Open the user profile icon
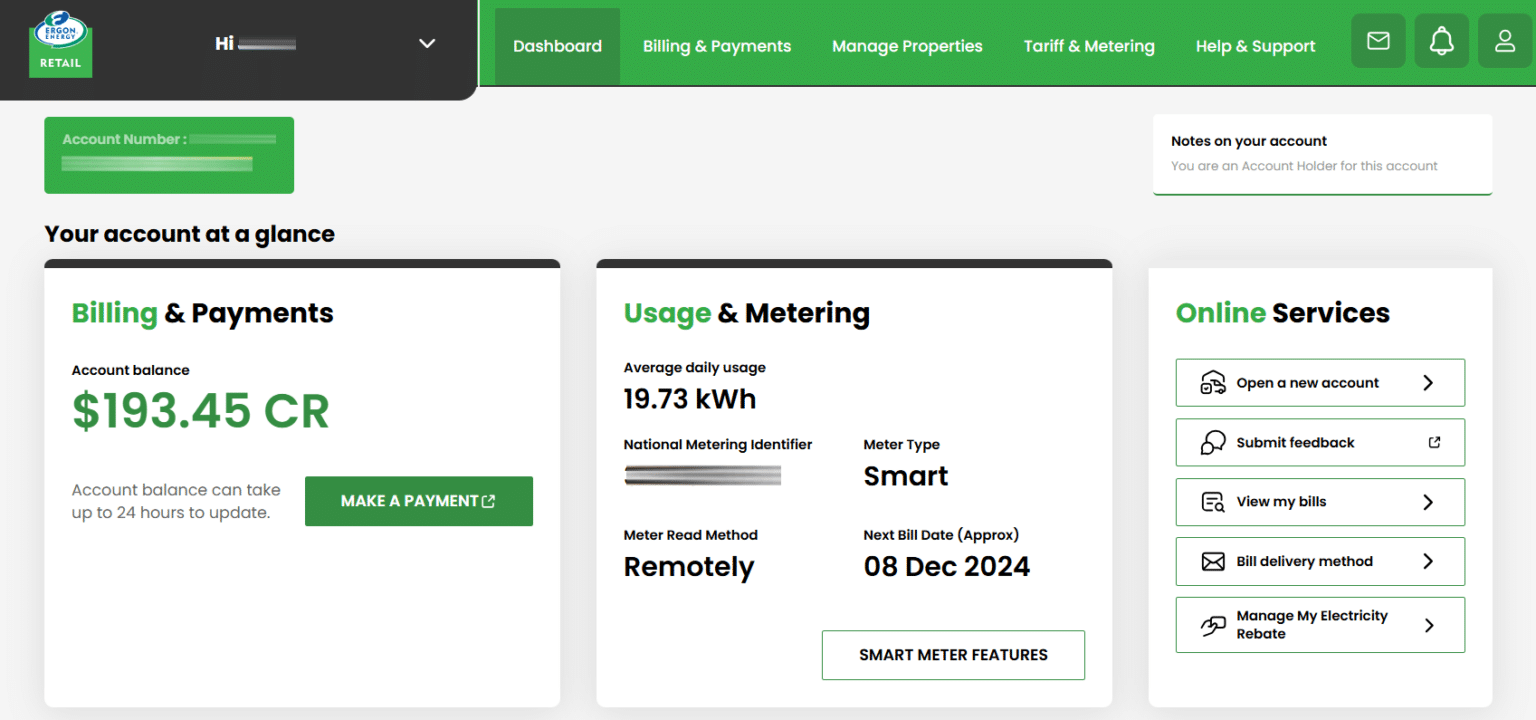This screenshot has height=720, width=1536. [x=1505, y=41]
